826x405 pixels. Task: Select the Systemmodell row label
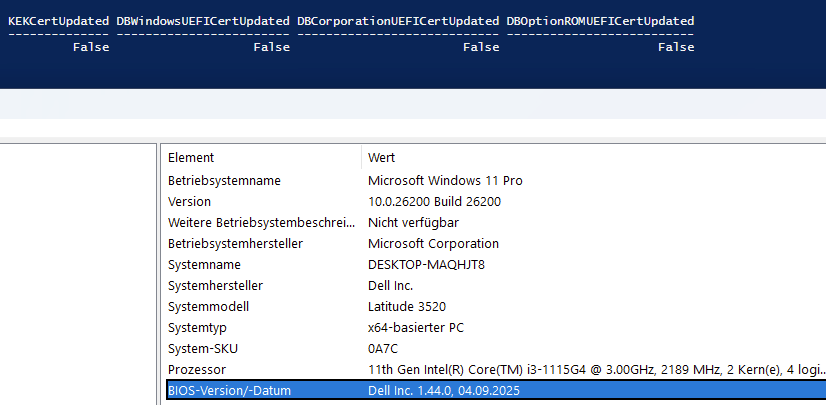(208, 307)
